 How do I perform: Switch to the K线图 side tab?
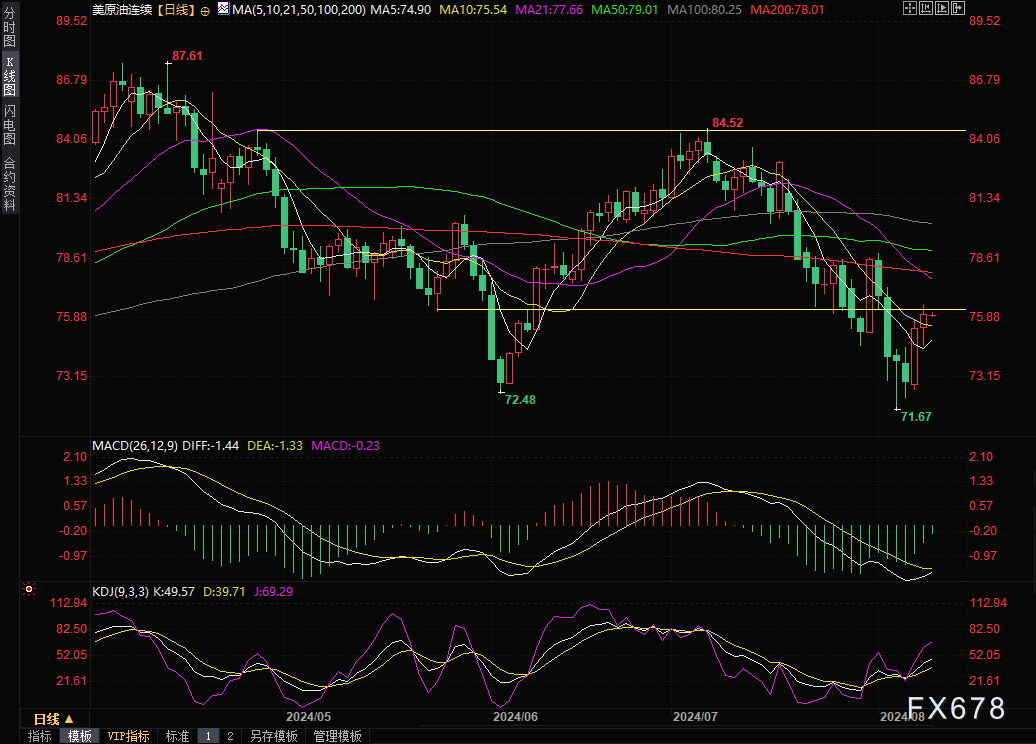(x=9, y=76)
